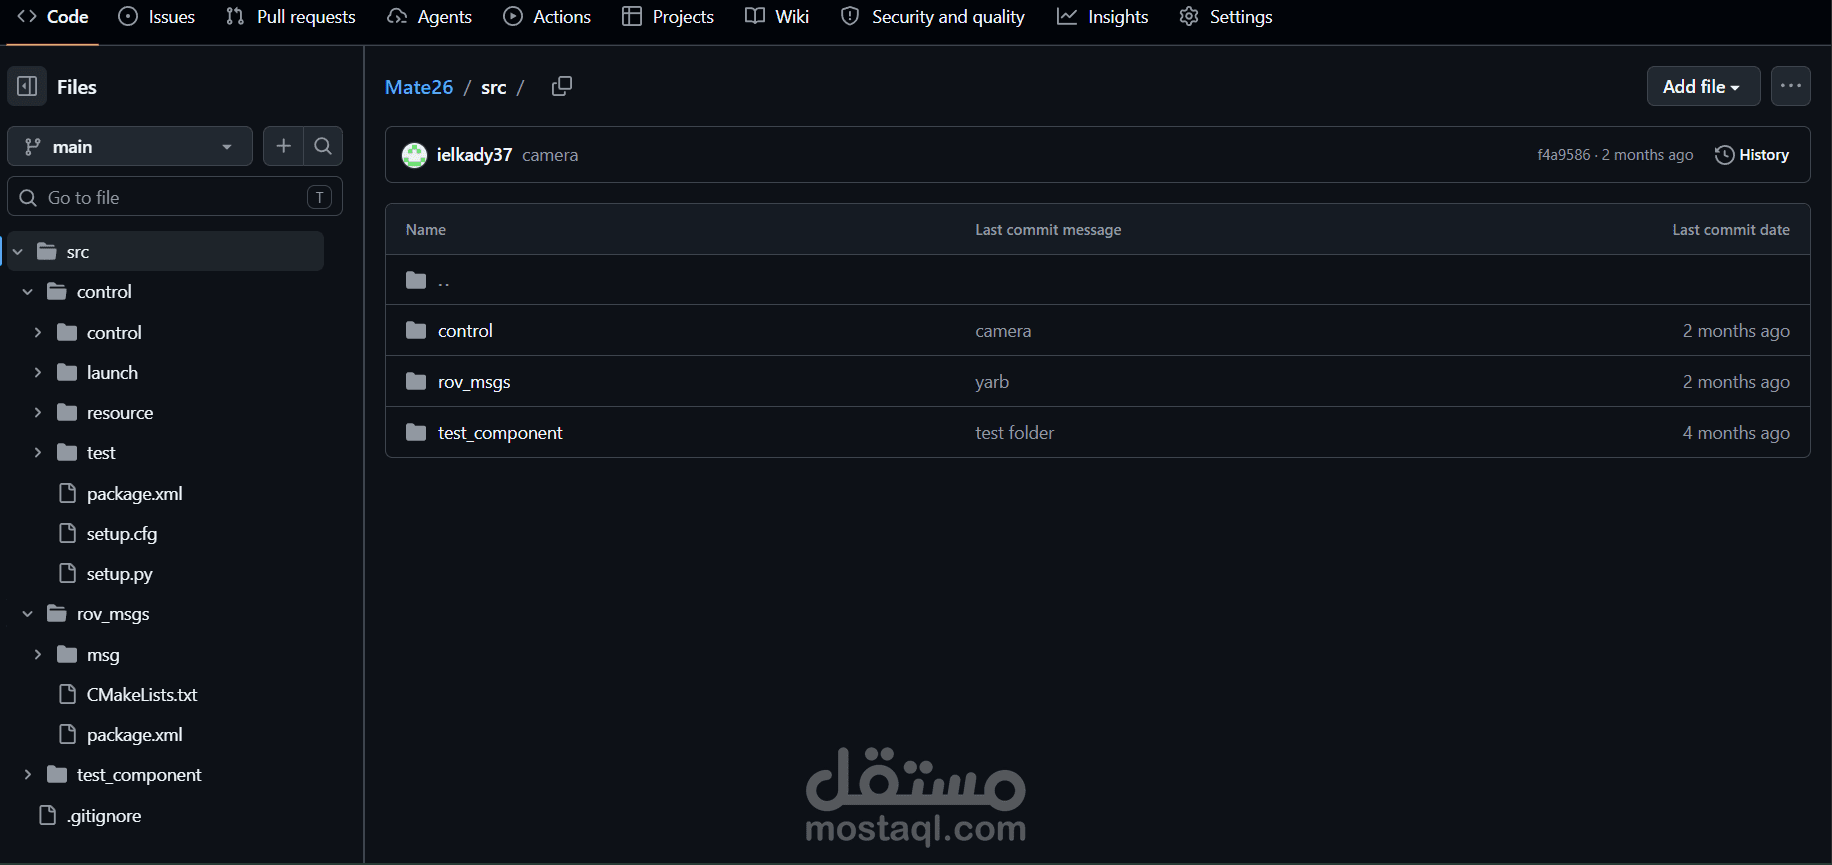Screen dimensions: 1832x865
Task: Expand the launch folder chevron
Action: tap(38, 372)
